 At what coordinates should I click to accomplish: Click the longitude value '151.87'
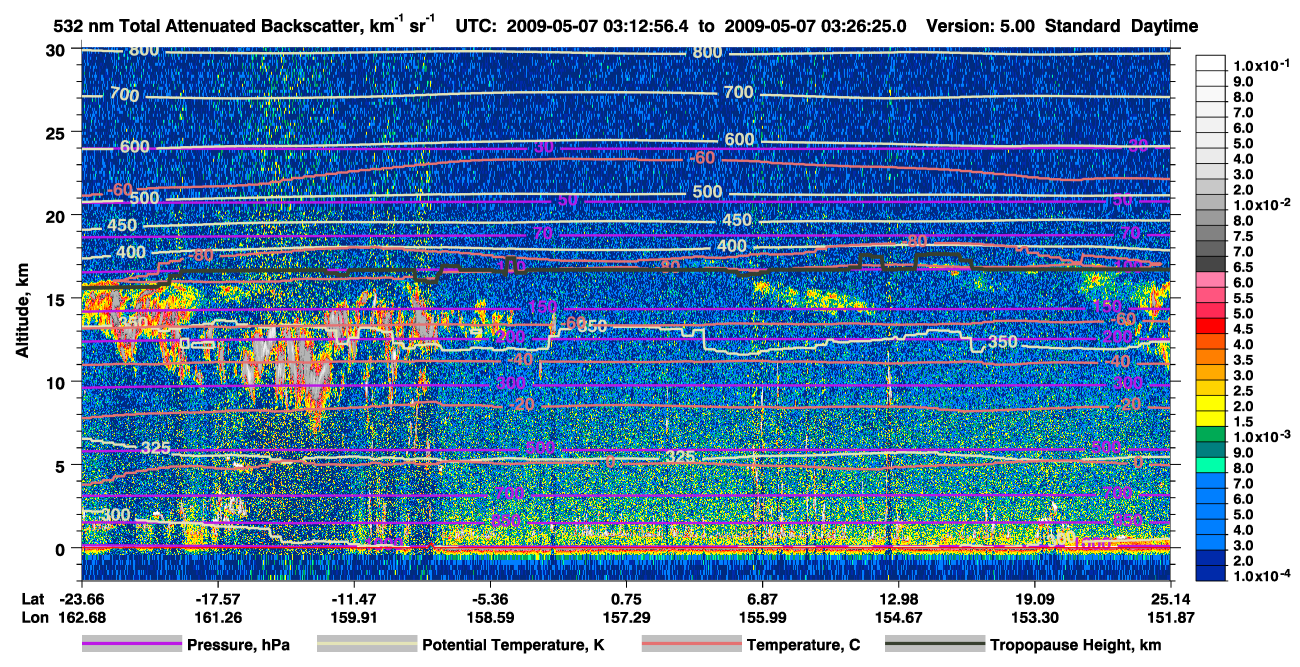click(1171, 618)
